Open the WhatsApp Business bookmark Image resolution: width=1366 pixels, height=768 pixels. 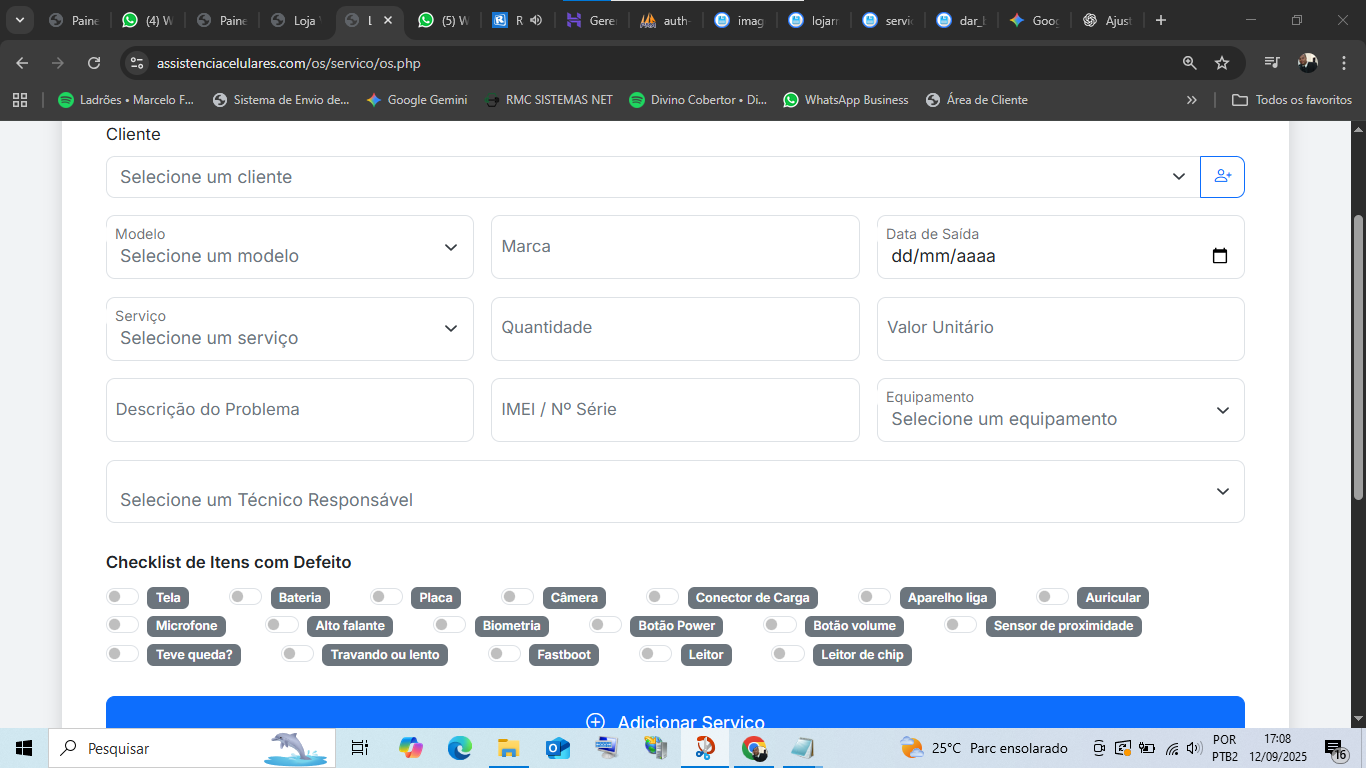(845, 100)
